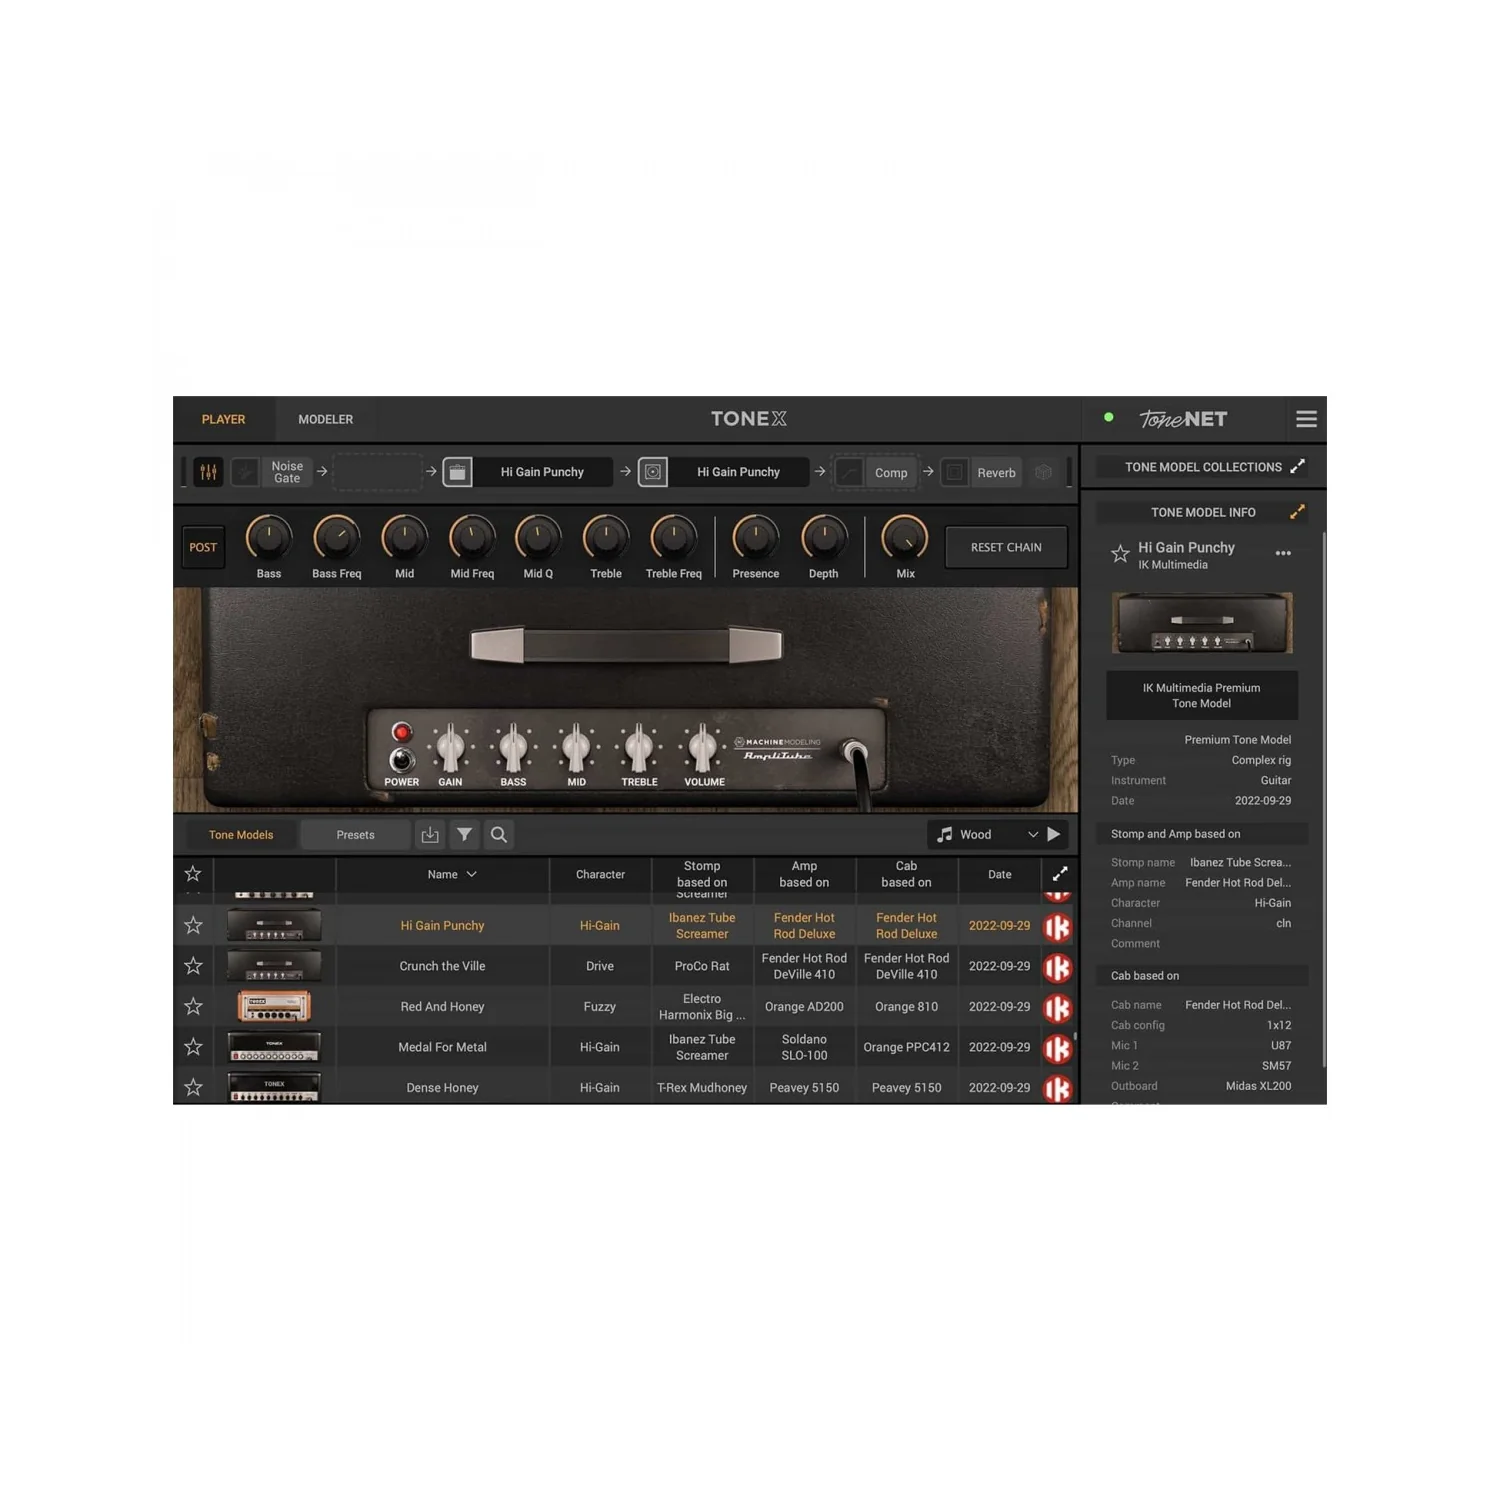The height and width of the screenshot is (1500, 1500).
Task: Click the IK logo on Dense Honey row
Action: coord(1058,1088)
